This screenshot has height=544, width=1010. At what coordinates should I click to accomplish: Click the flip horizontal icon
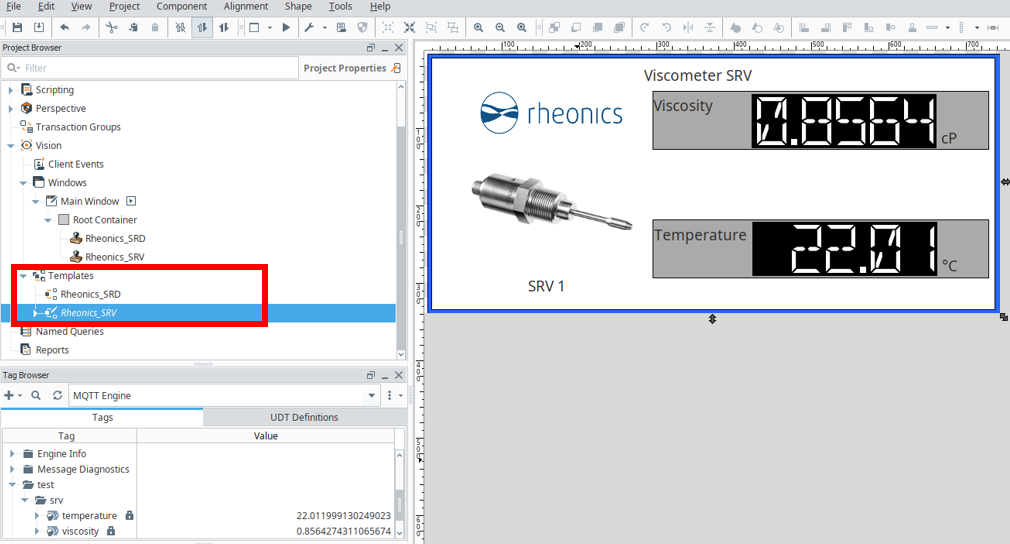[688, 27]
